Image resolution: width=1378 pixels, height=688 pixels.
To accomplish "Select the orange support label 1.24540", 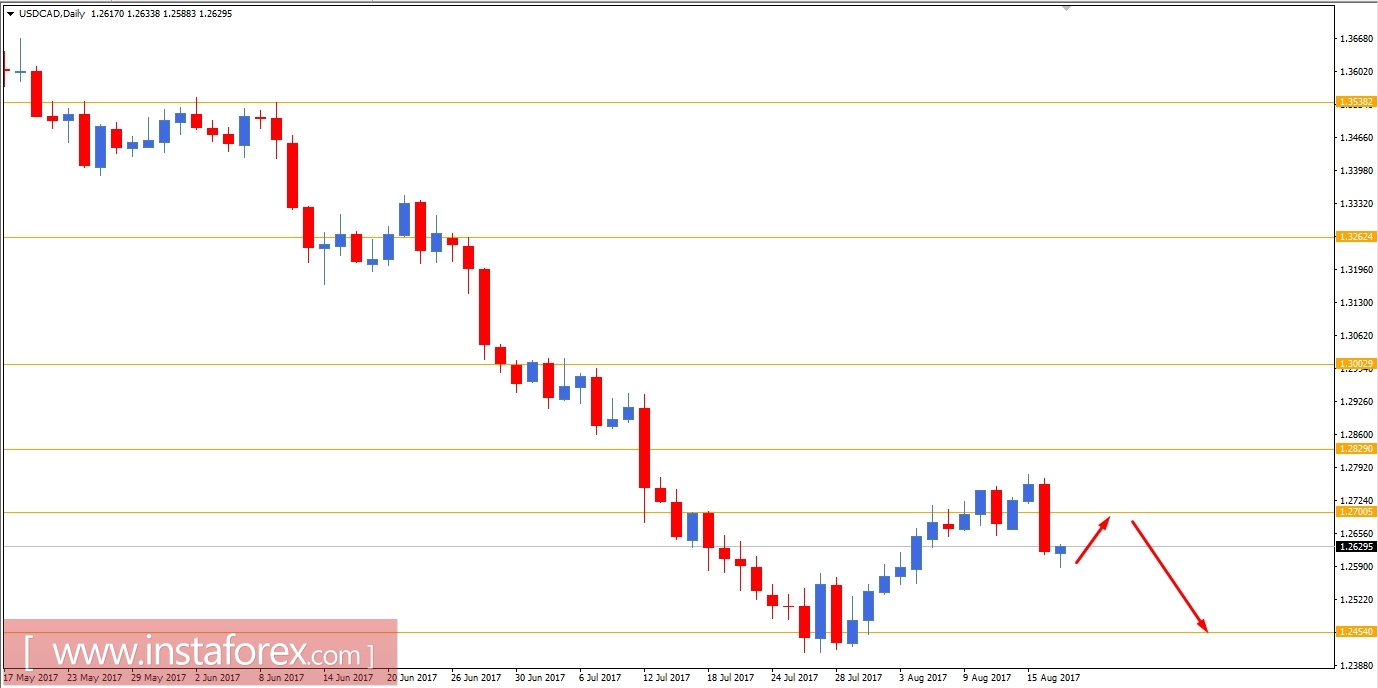I will coord(1354,633).
